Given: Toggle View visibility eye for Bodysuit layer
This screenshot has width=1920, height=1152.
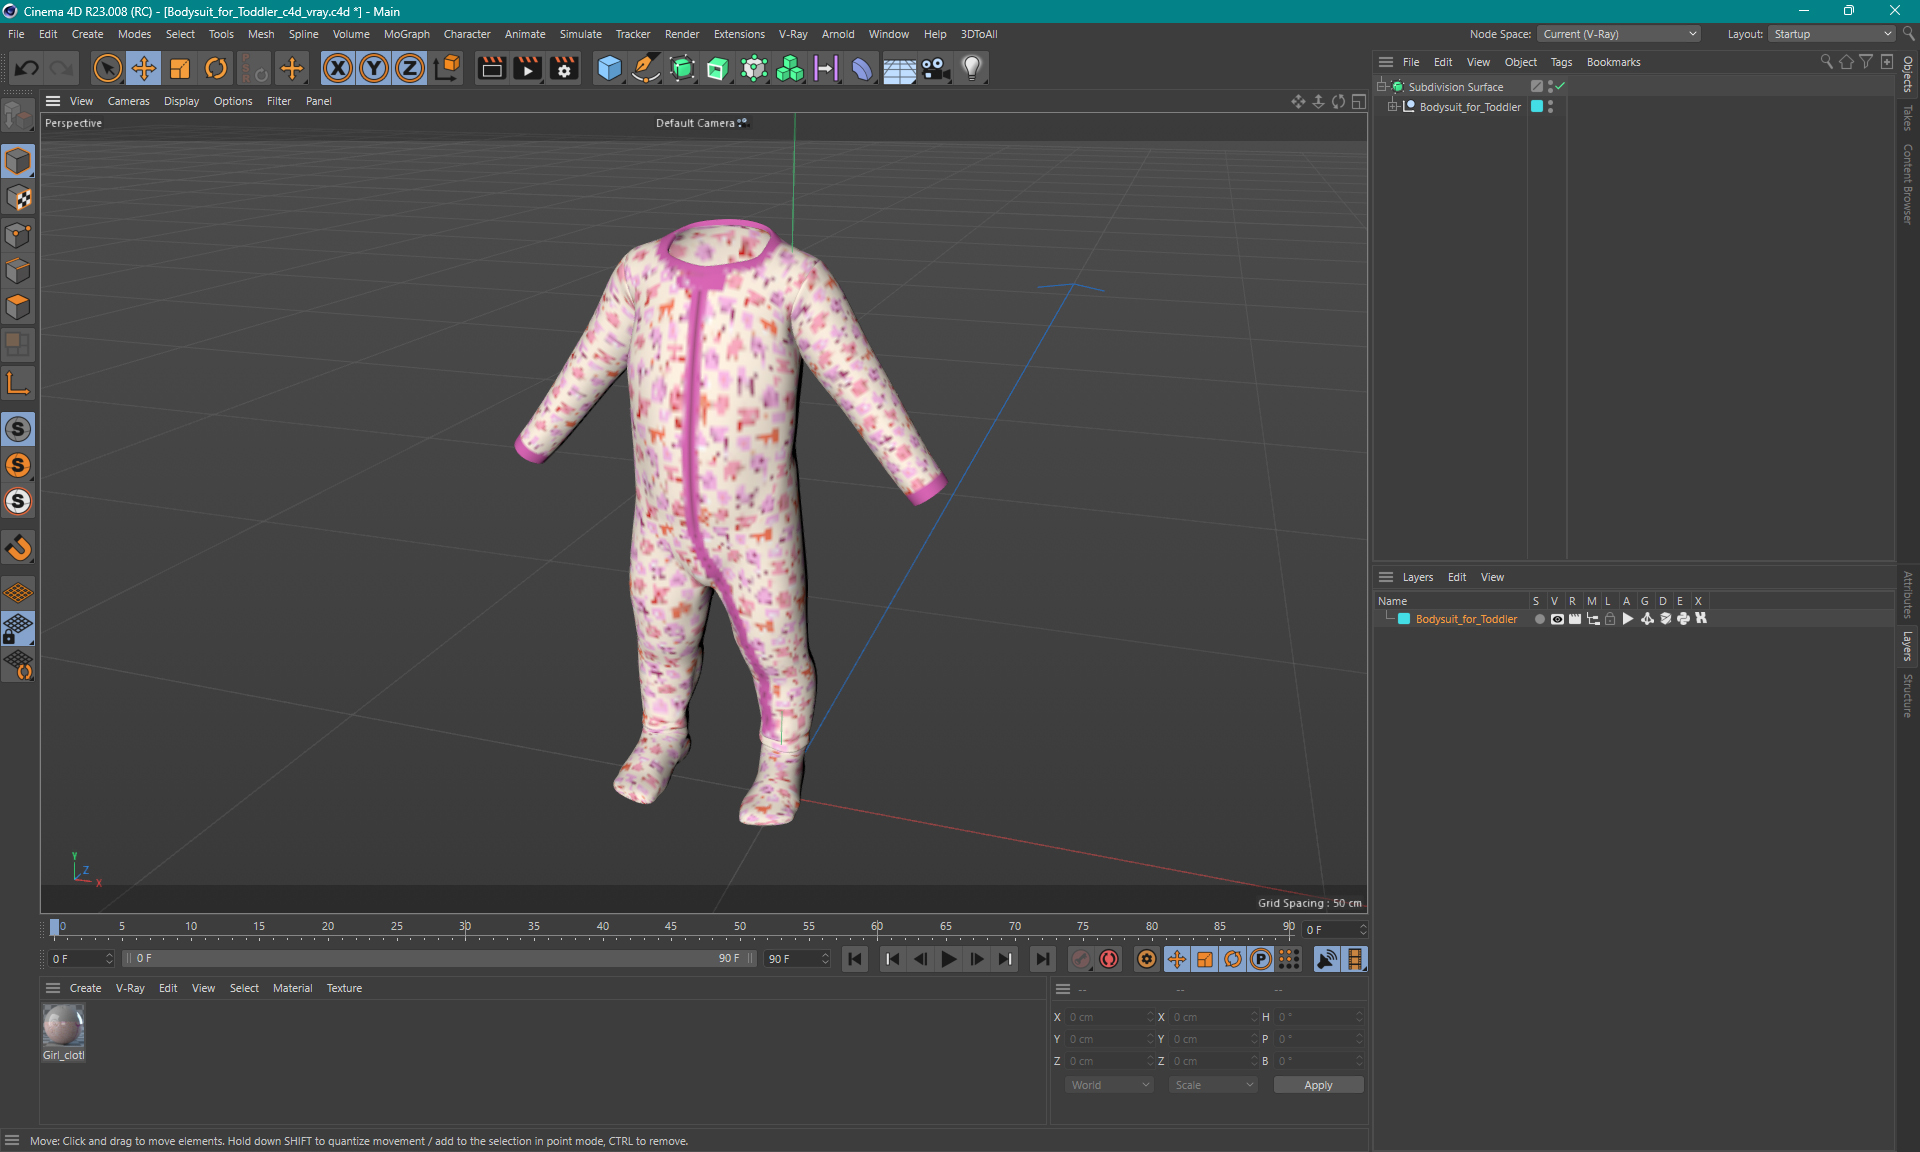Looking at the screenshot, I should tap(1557, 619).
